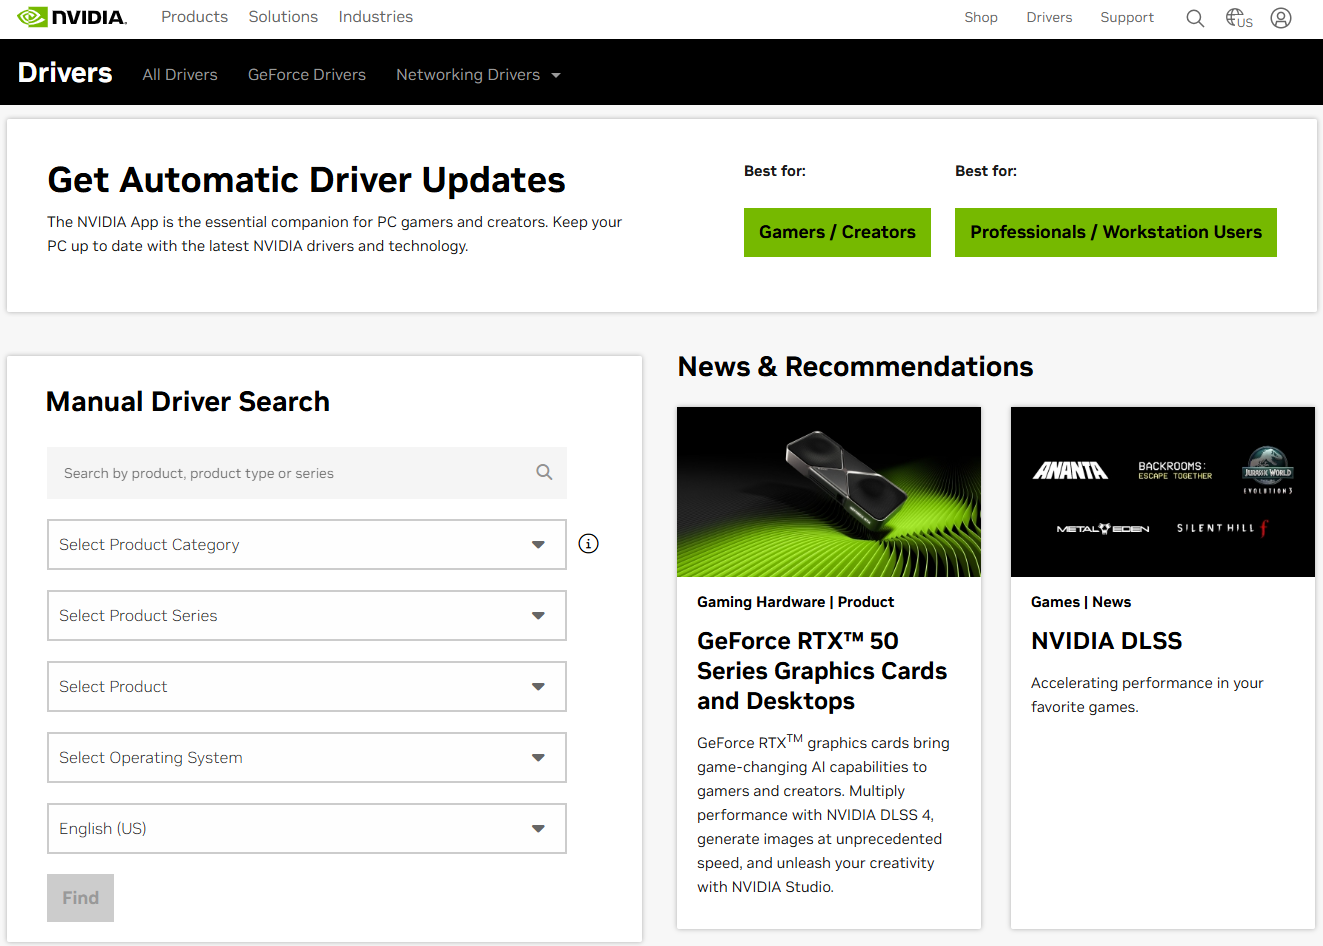Click the info icon beside Product Category
Viewport: 1323px width, 946px height.
(x=589, y=544)
